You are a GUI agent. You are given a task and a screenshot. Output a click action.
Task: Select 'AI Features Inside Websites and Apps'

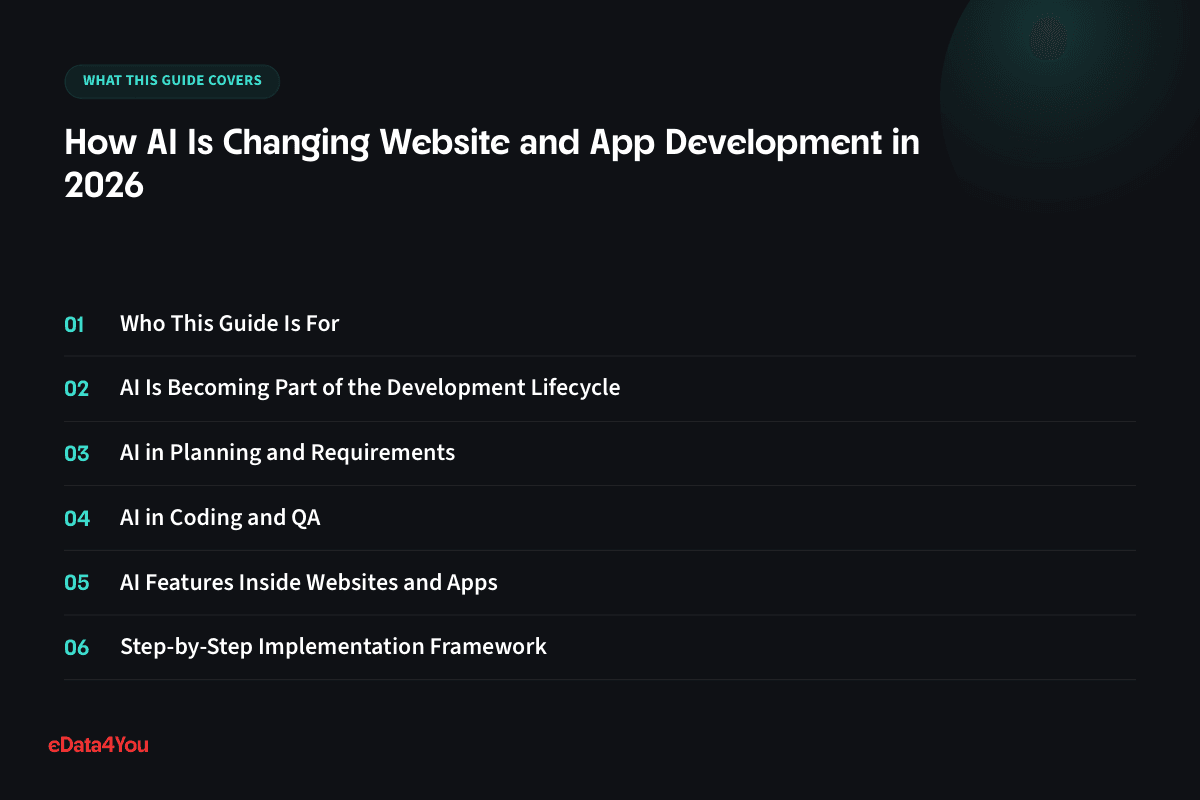309,582
